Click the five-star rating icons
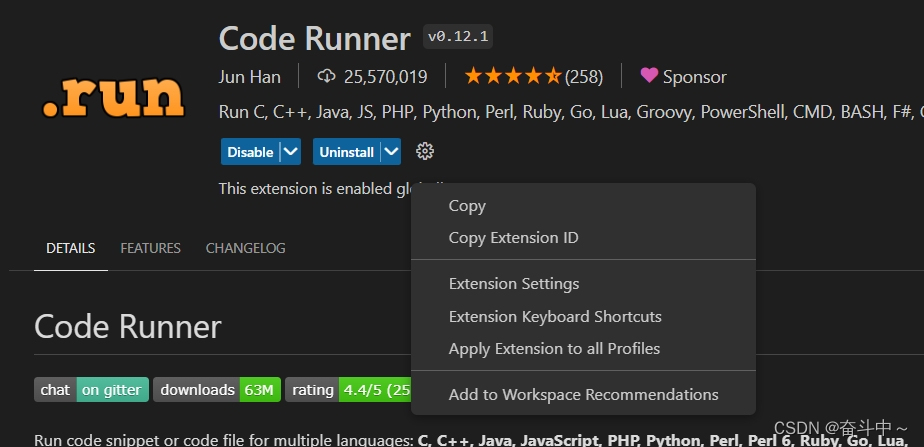Image resolution: width=924 pixels, height=447 pixels. pyautogui.click(x=513, y=77)
